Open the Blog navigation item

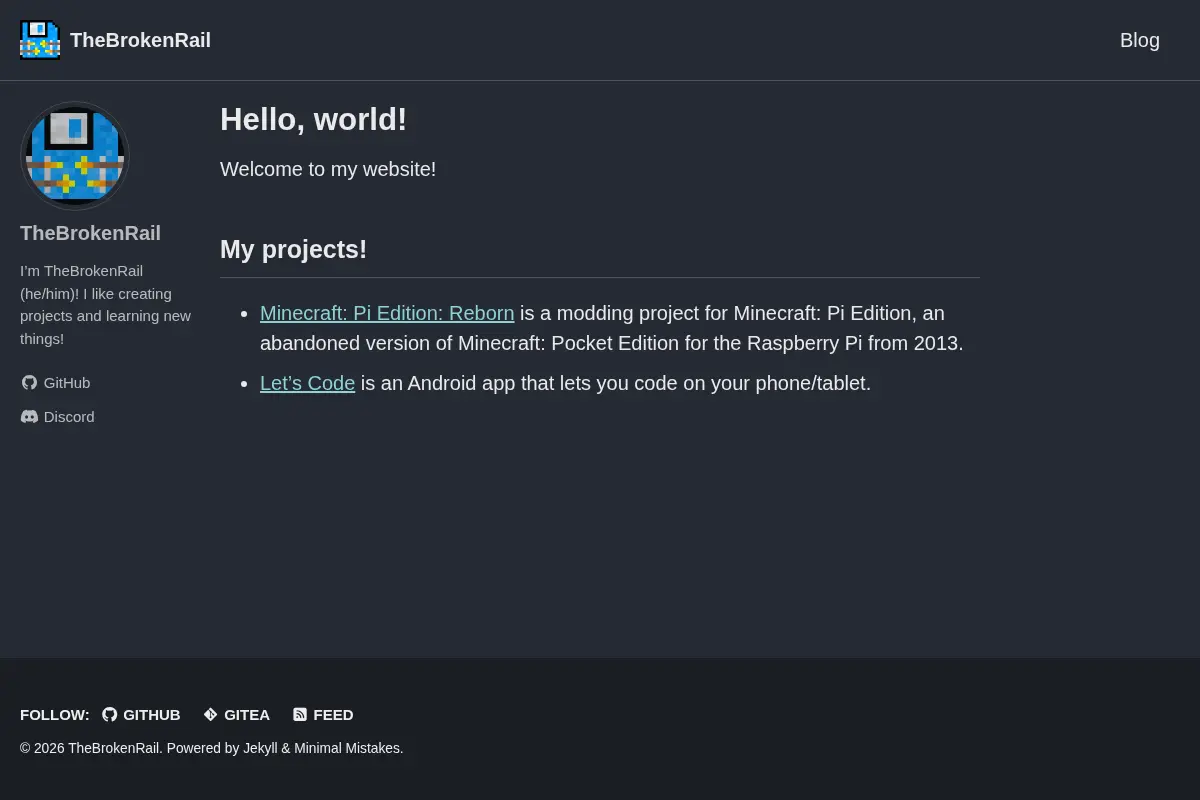click(x=1140, y=40)
